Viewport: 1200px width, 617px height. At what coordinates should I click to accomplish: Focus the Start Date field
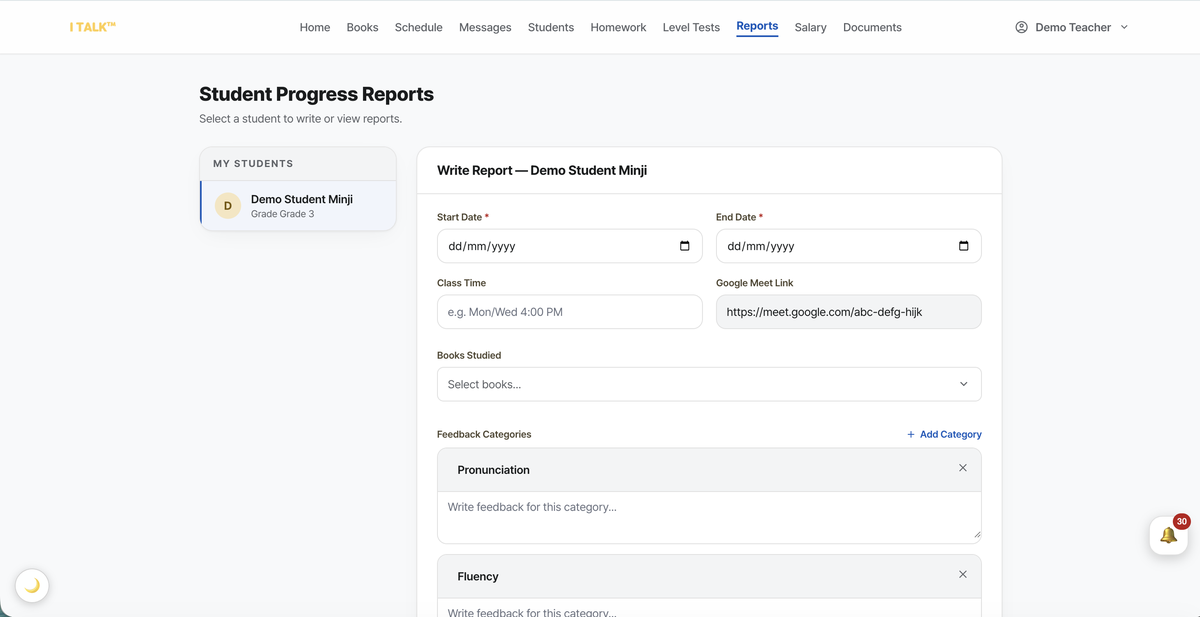click(x=570, y=246)
